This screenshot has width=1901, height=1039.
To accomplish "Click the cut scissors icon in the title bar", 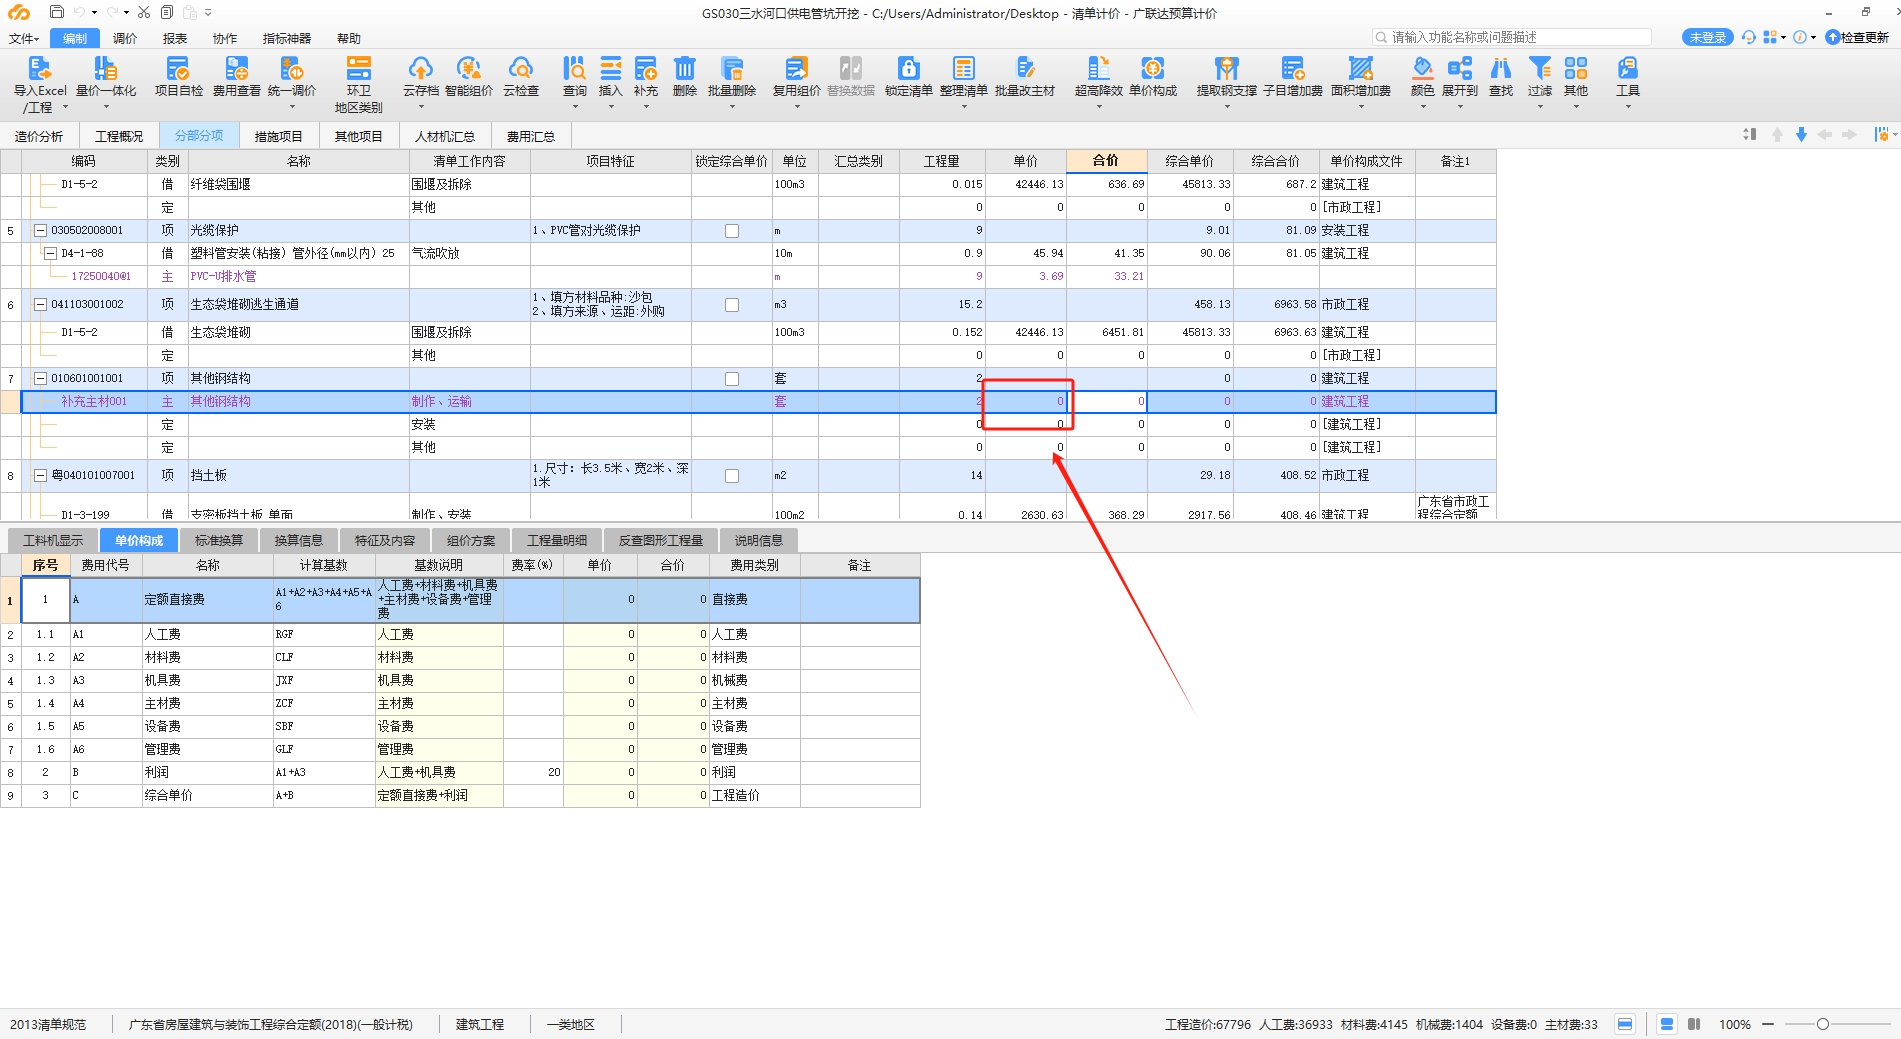I will click(144, 12).
